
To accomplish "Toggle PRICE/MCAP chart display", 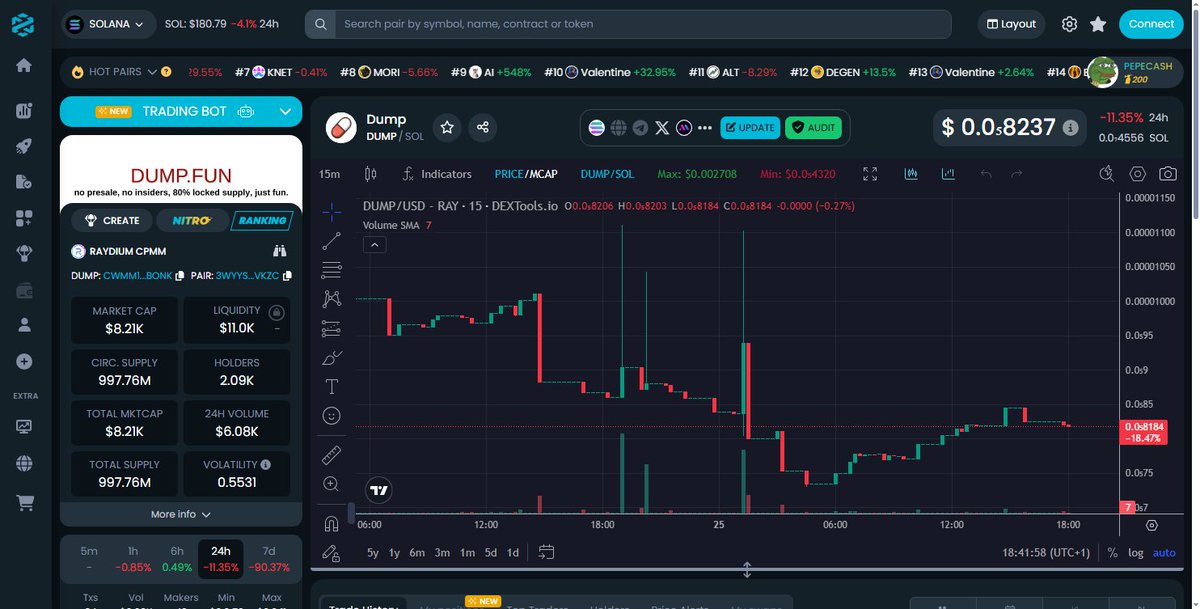I will (526, 174).
